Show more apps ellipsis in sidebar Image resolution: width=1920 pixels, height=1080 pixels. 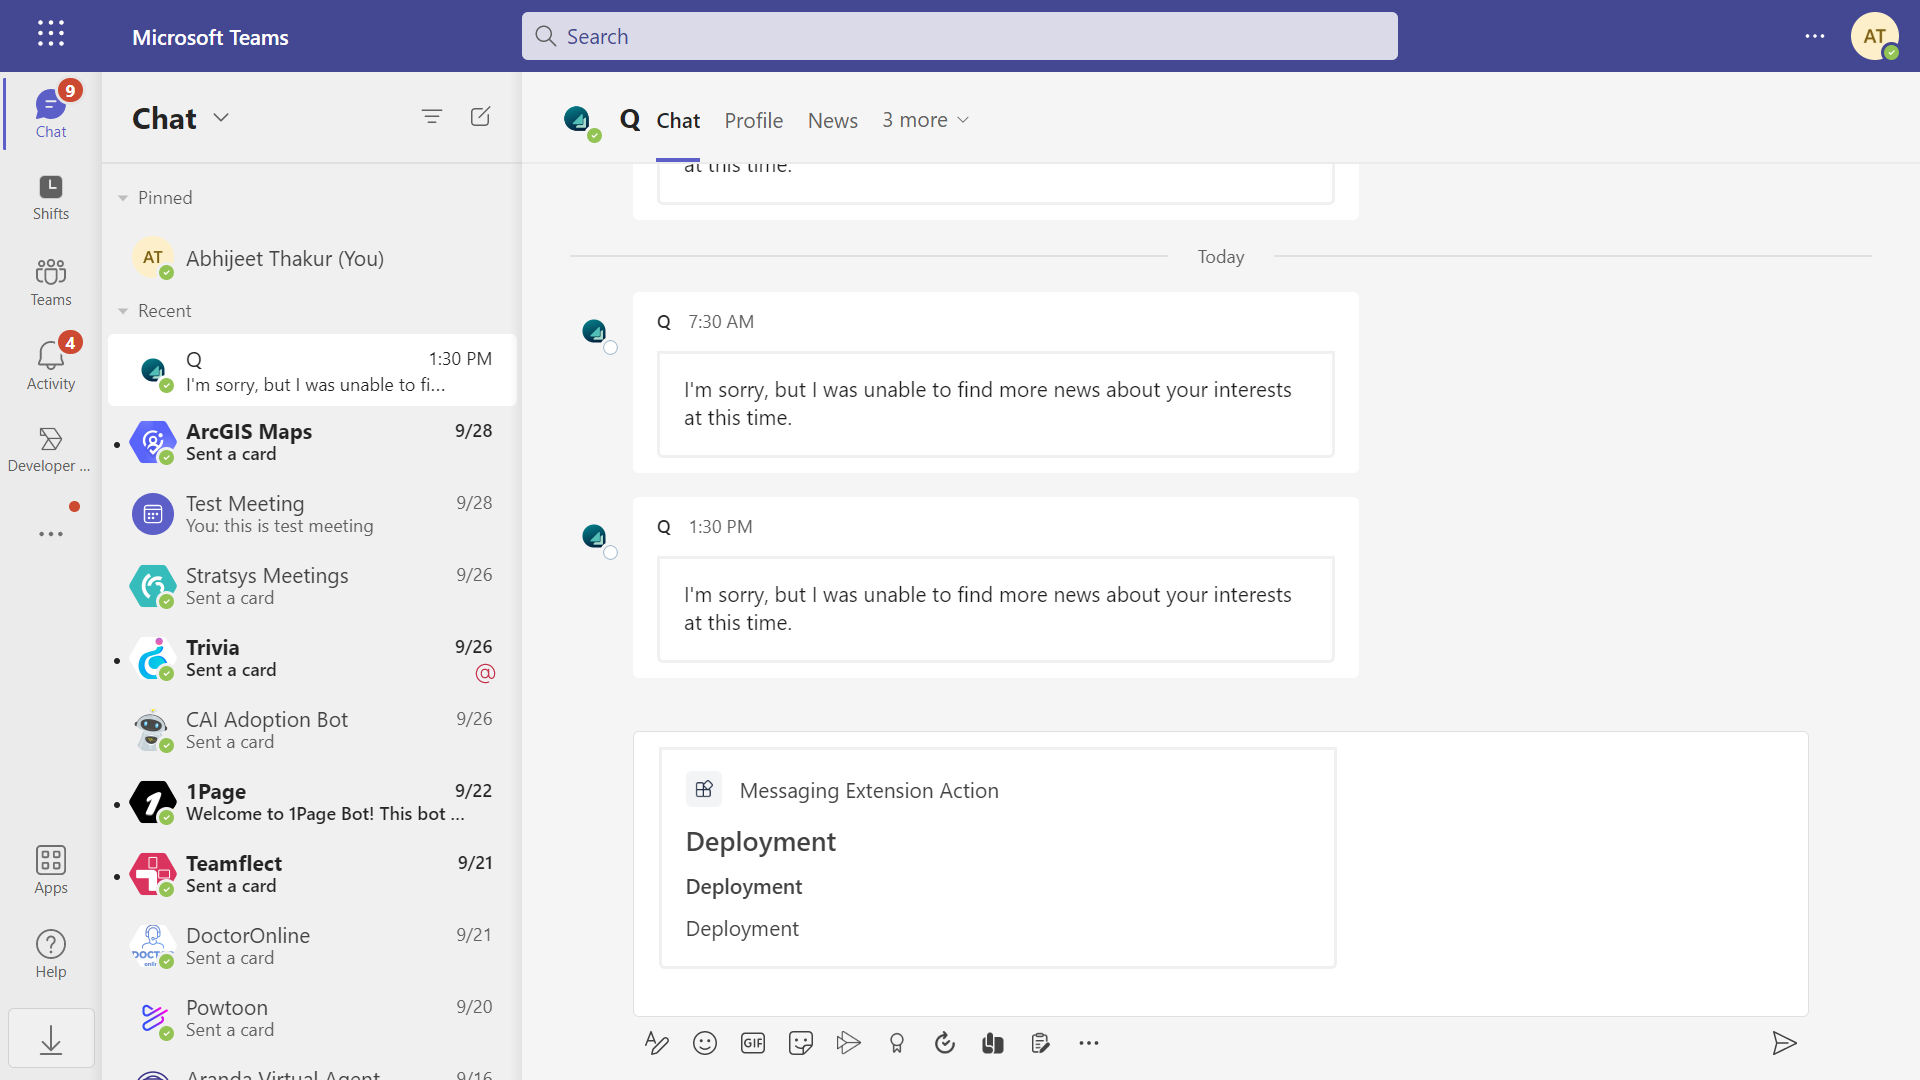[x=51, y=534]
